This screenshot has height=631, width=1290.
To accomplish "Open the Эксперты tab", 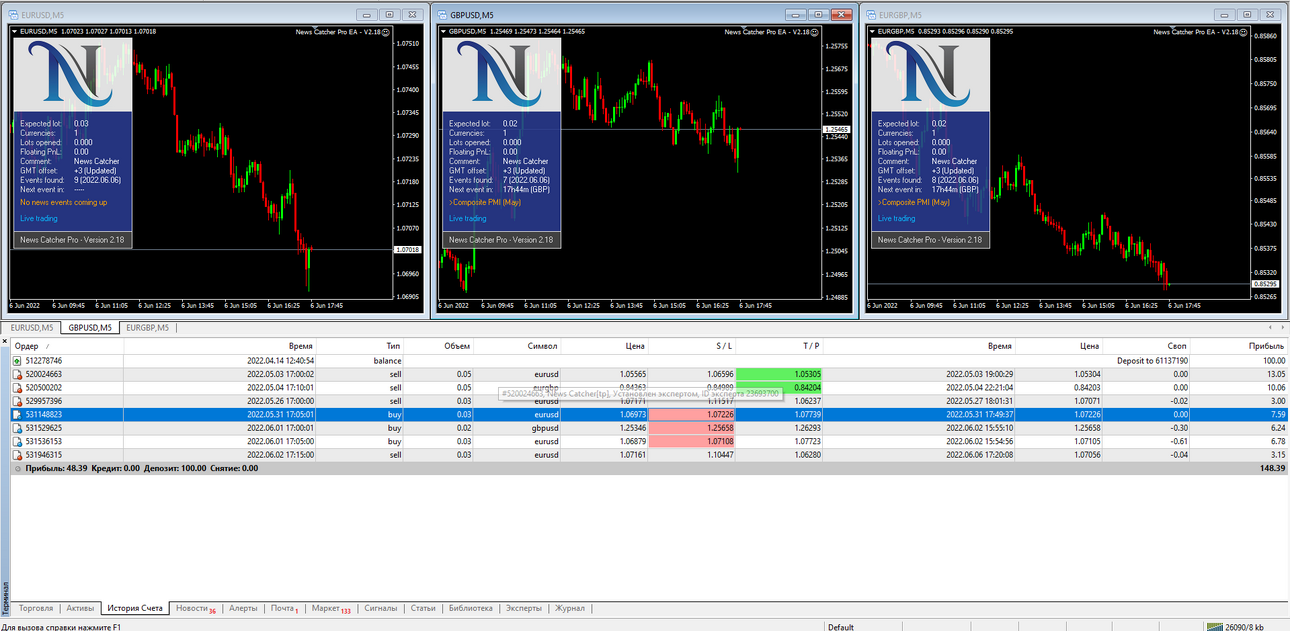I will 524,608.
